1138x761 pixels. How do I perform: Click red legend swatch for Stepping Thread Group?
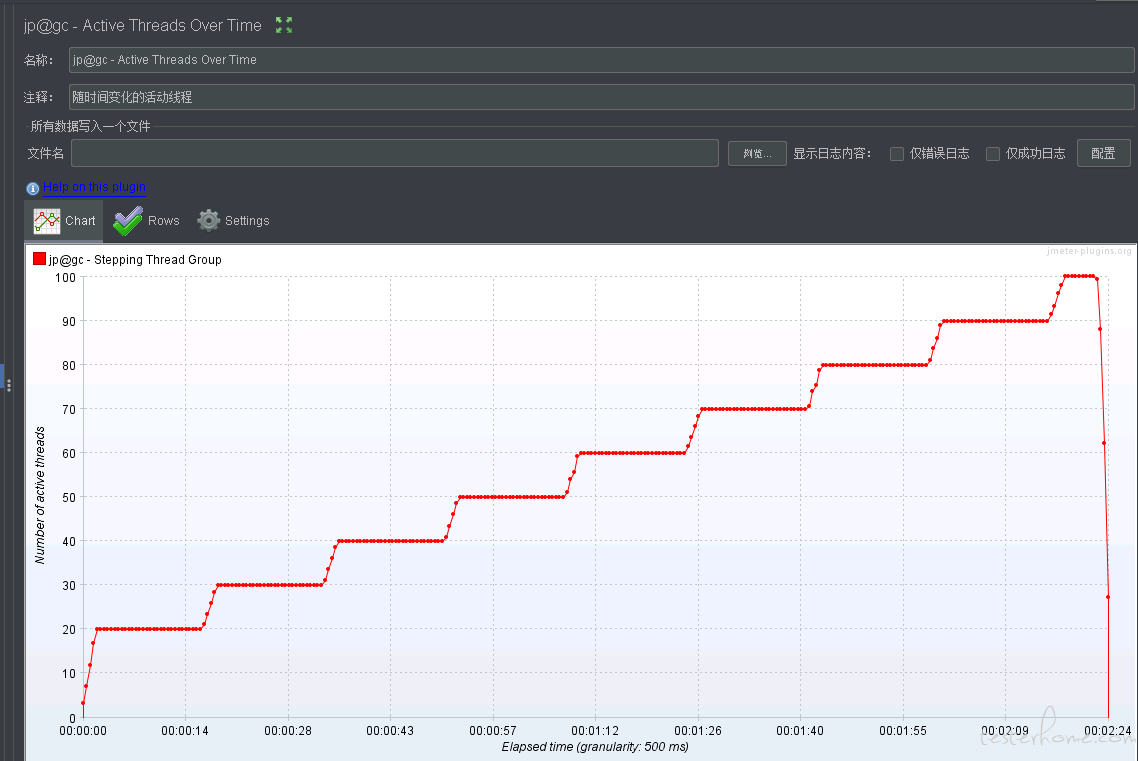[39, 259]
